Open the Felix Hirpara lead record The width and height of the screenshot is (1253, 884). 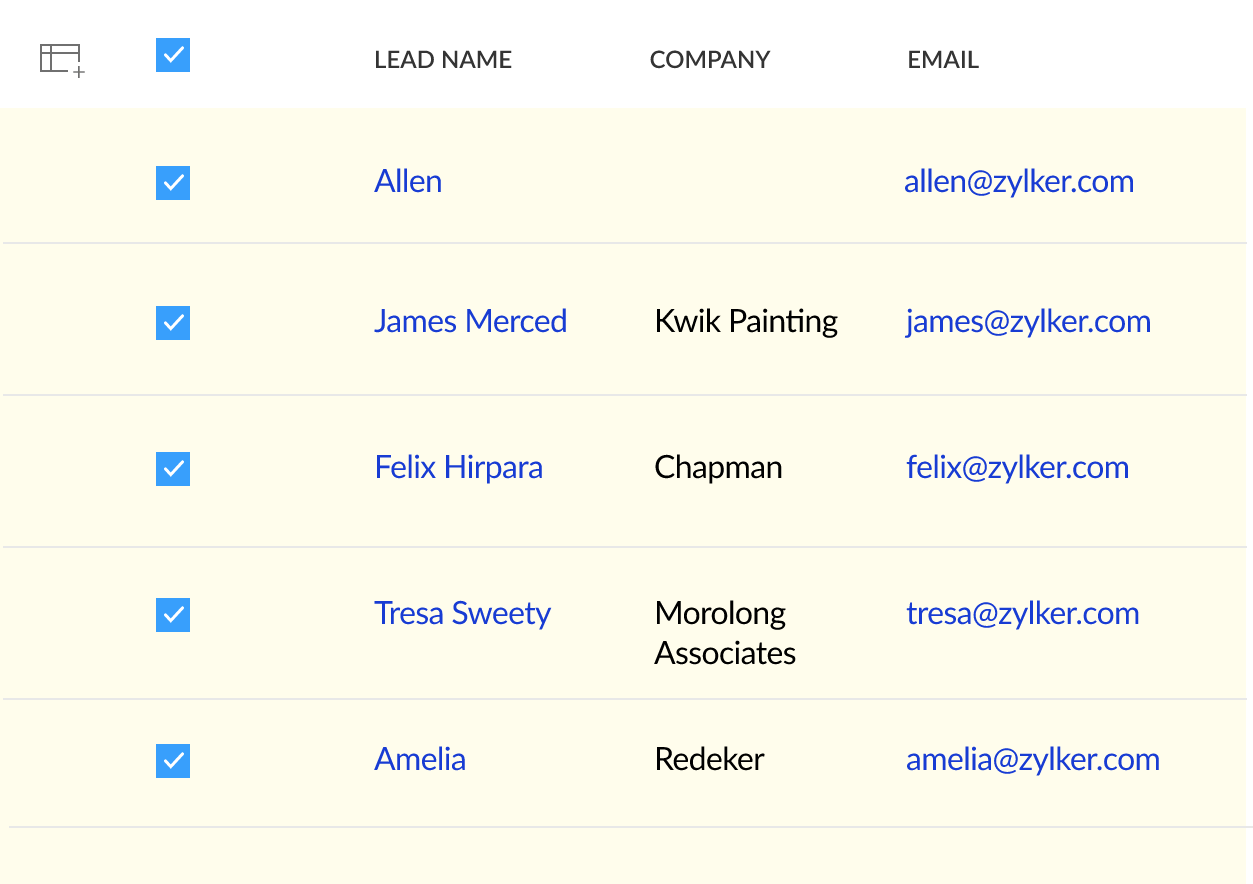(458, 468)
